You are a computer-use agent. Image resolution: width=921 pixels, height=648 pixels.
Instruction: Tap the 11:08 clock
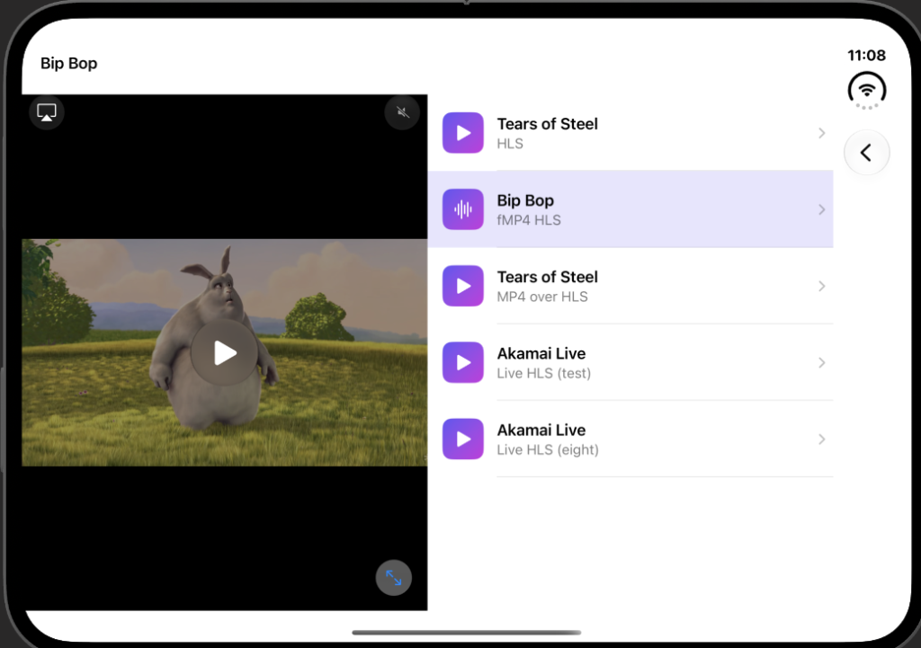click(x=866, y=55)
